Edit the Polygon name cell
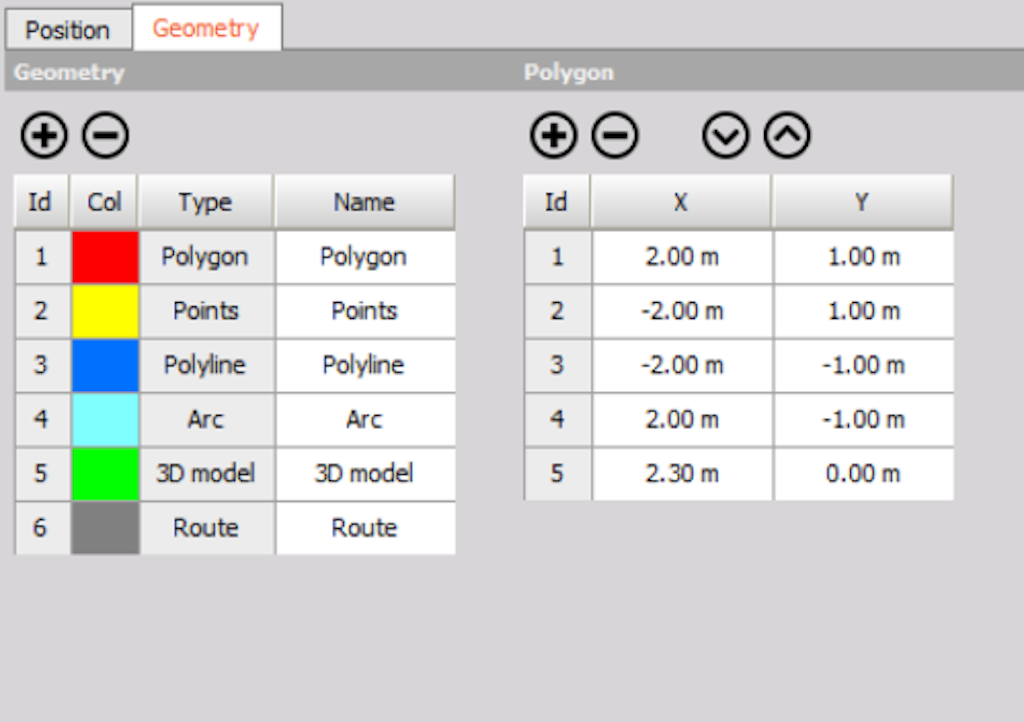Image resolution: width=1024 pixels, height=722 pixels. click(364, 257)
